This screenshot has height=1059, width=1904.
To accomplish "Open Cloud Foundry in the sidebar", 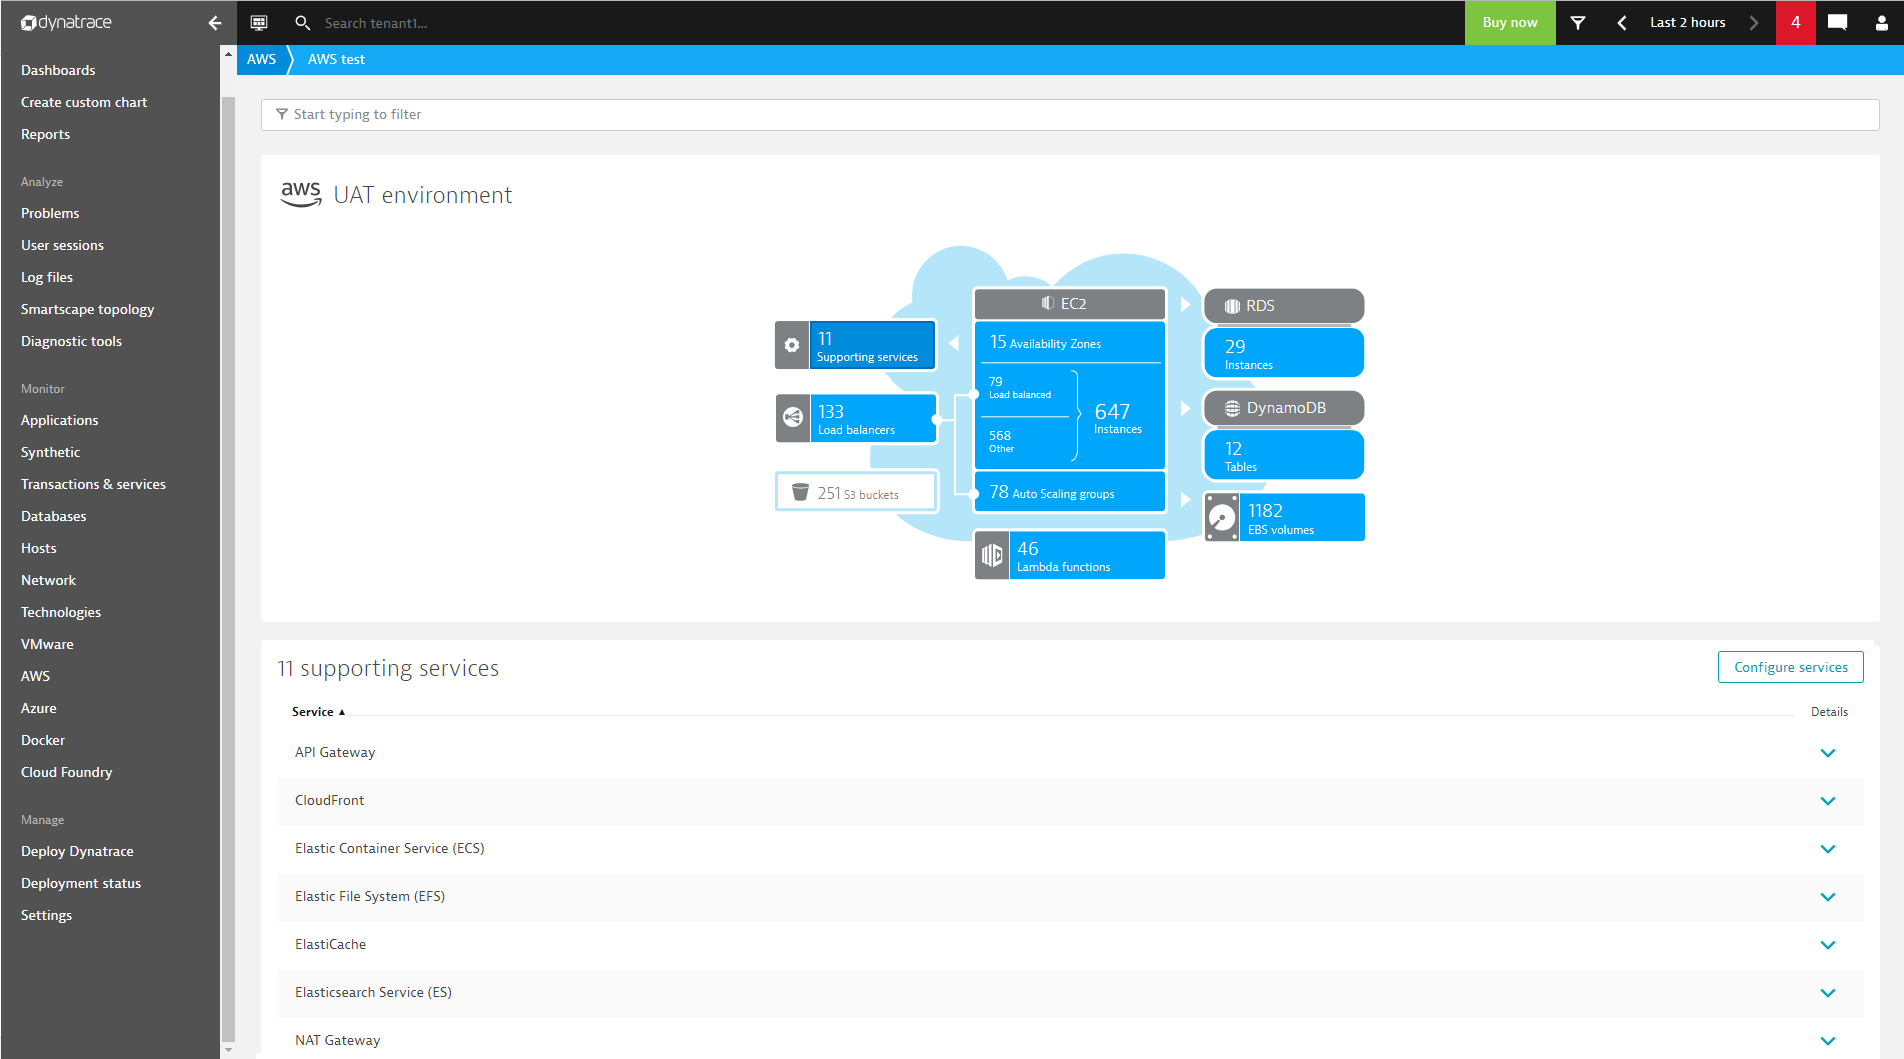I will click(x=66, y=772).
